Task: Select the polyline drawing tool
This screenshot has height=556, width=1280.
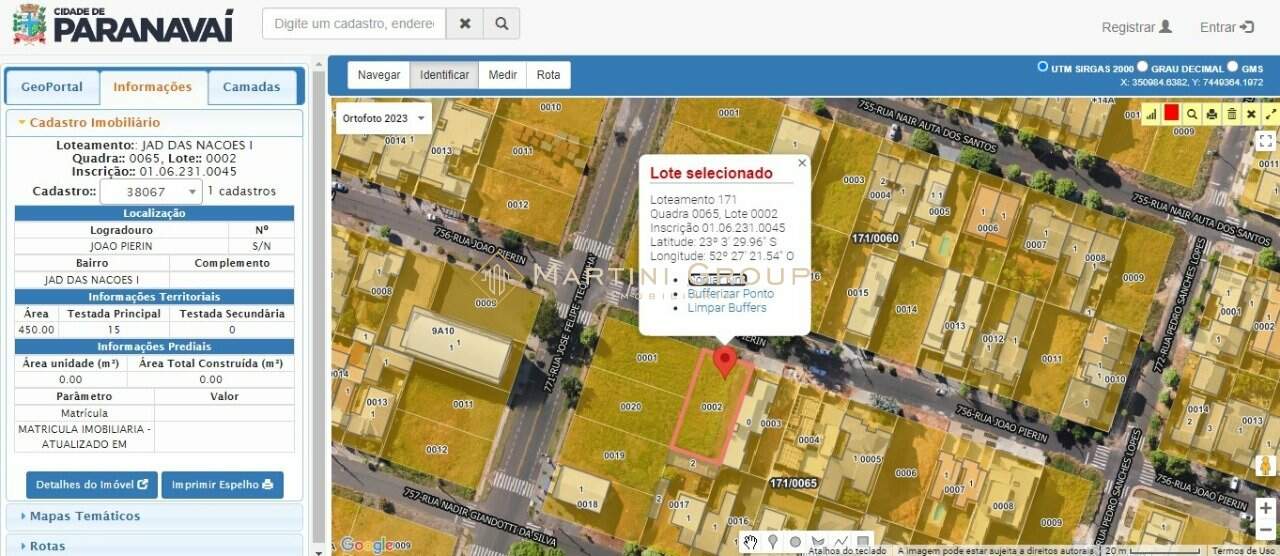Action: pos(841,542)
